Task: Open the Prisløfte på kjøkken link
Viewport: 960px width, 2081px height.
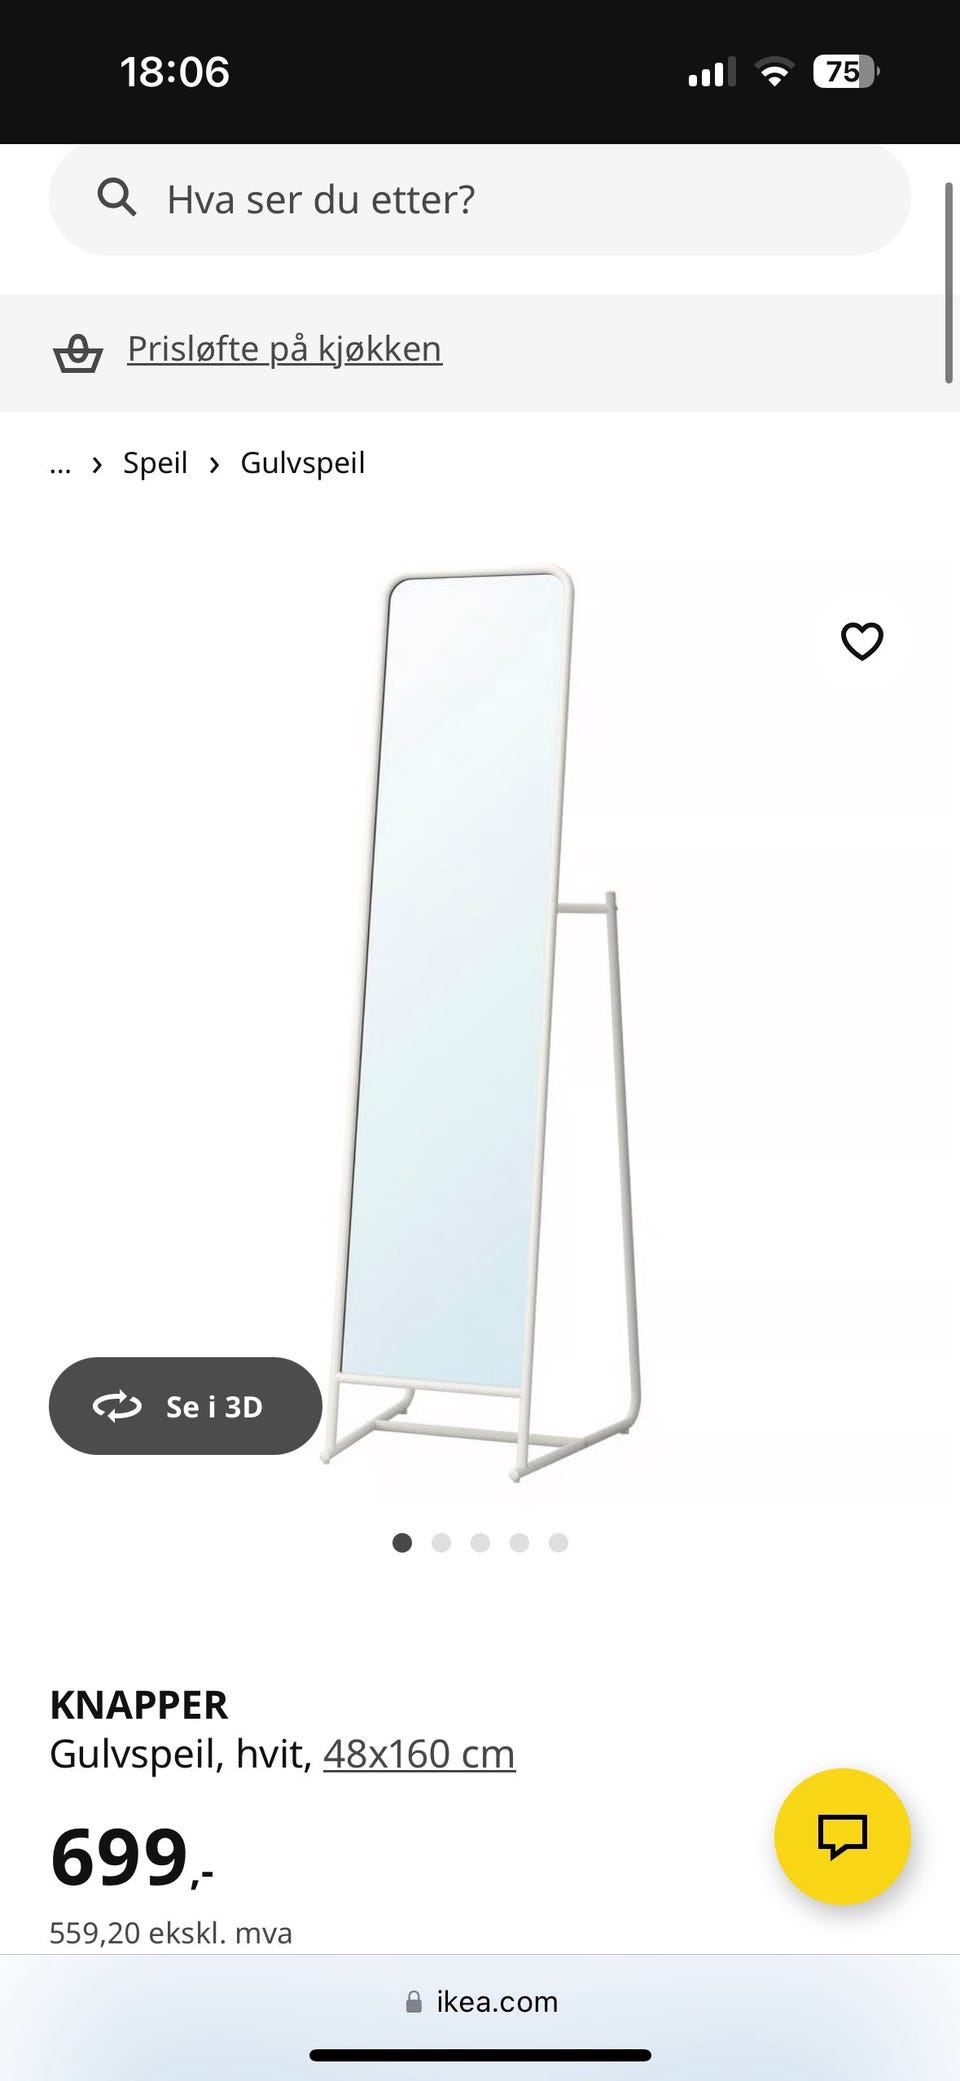Action: coord(284,349)
